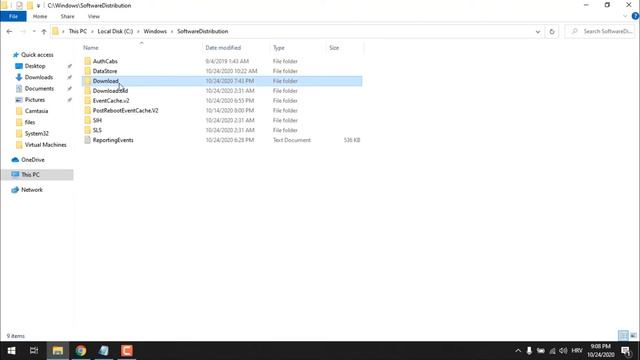Open the Share ribbon tab
The image size is (640, 360).
click(x=67, y=16)
